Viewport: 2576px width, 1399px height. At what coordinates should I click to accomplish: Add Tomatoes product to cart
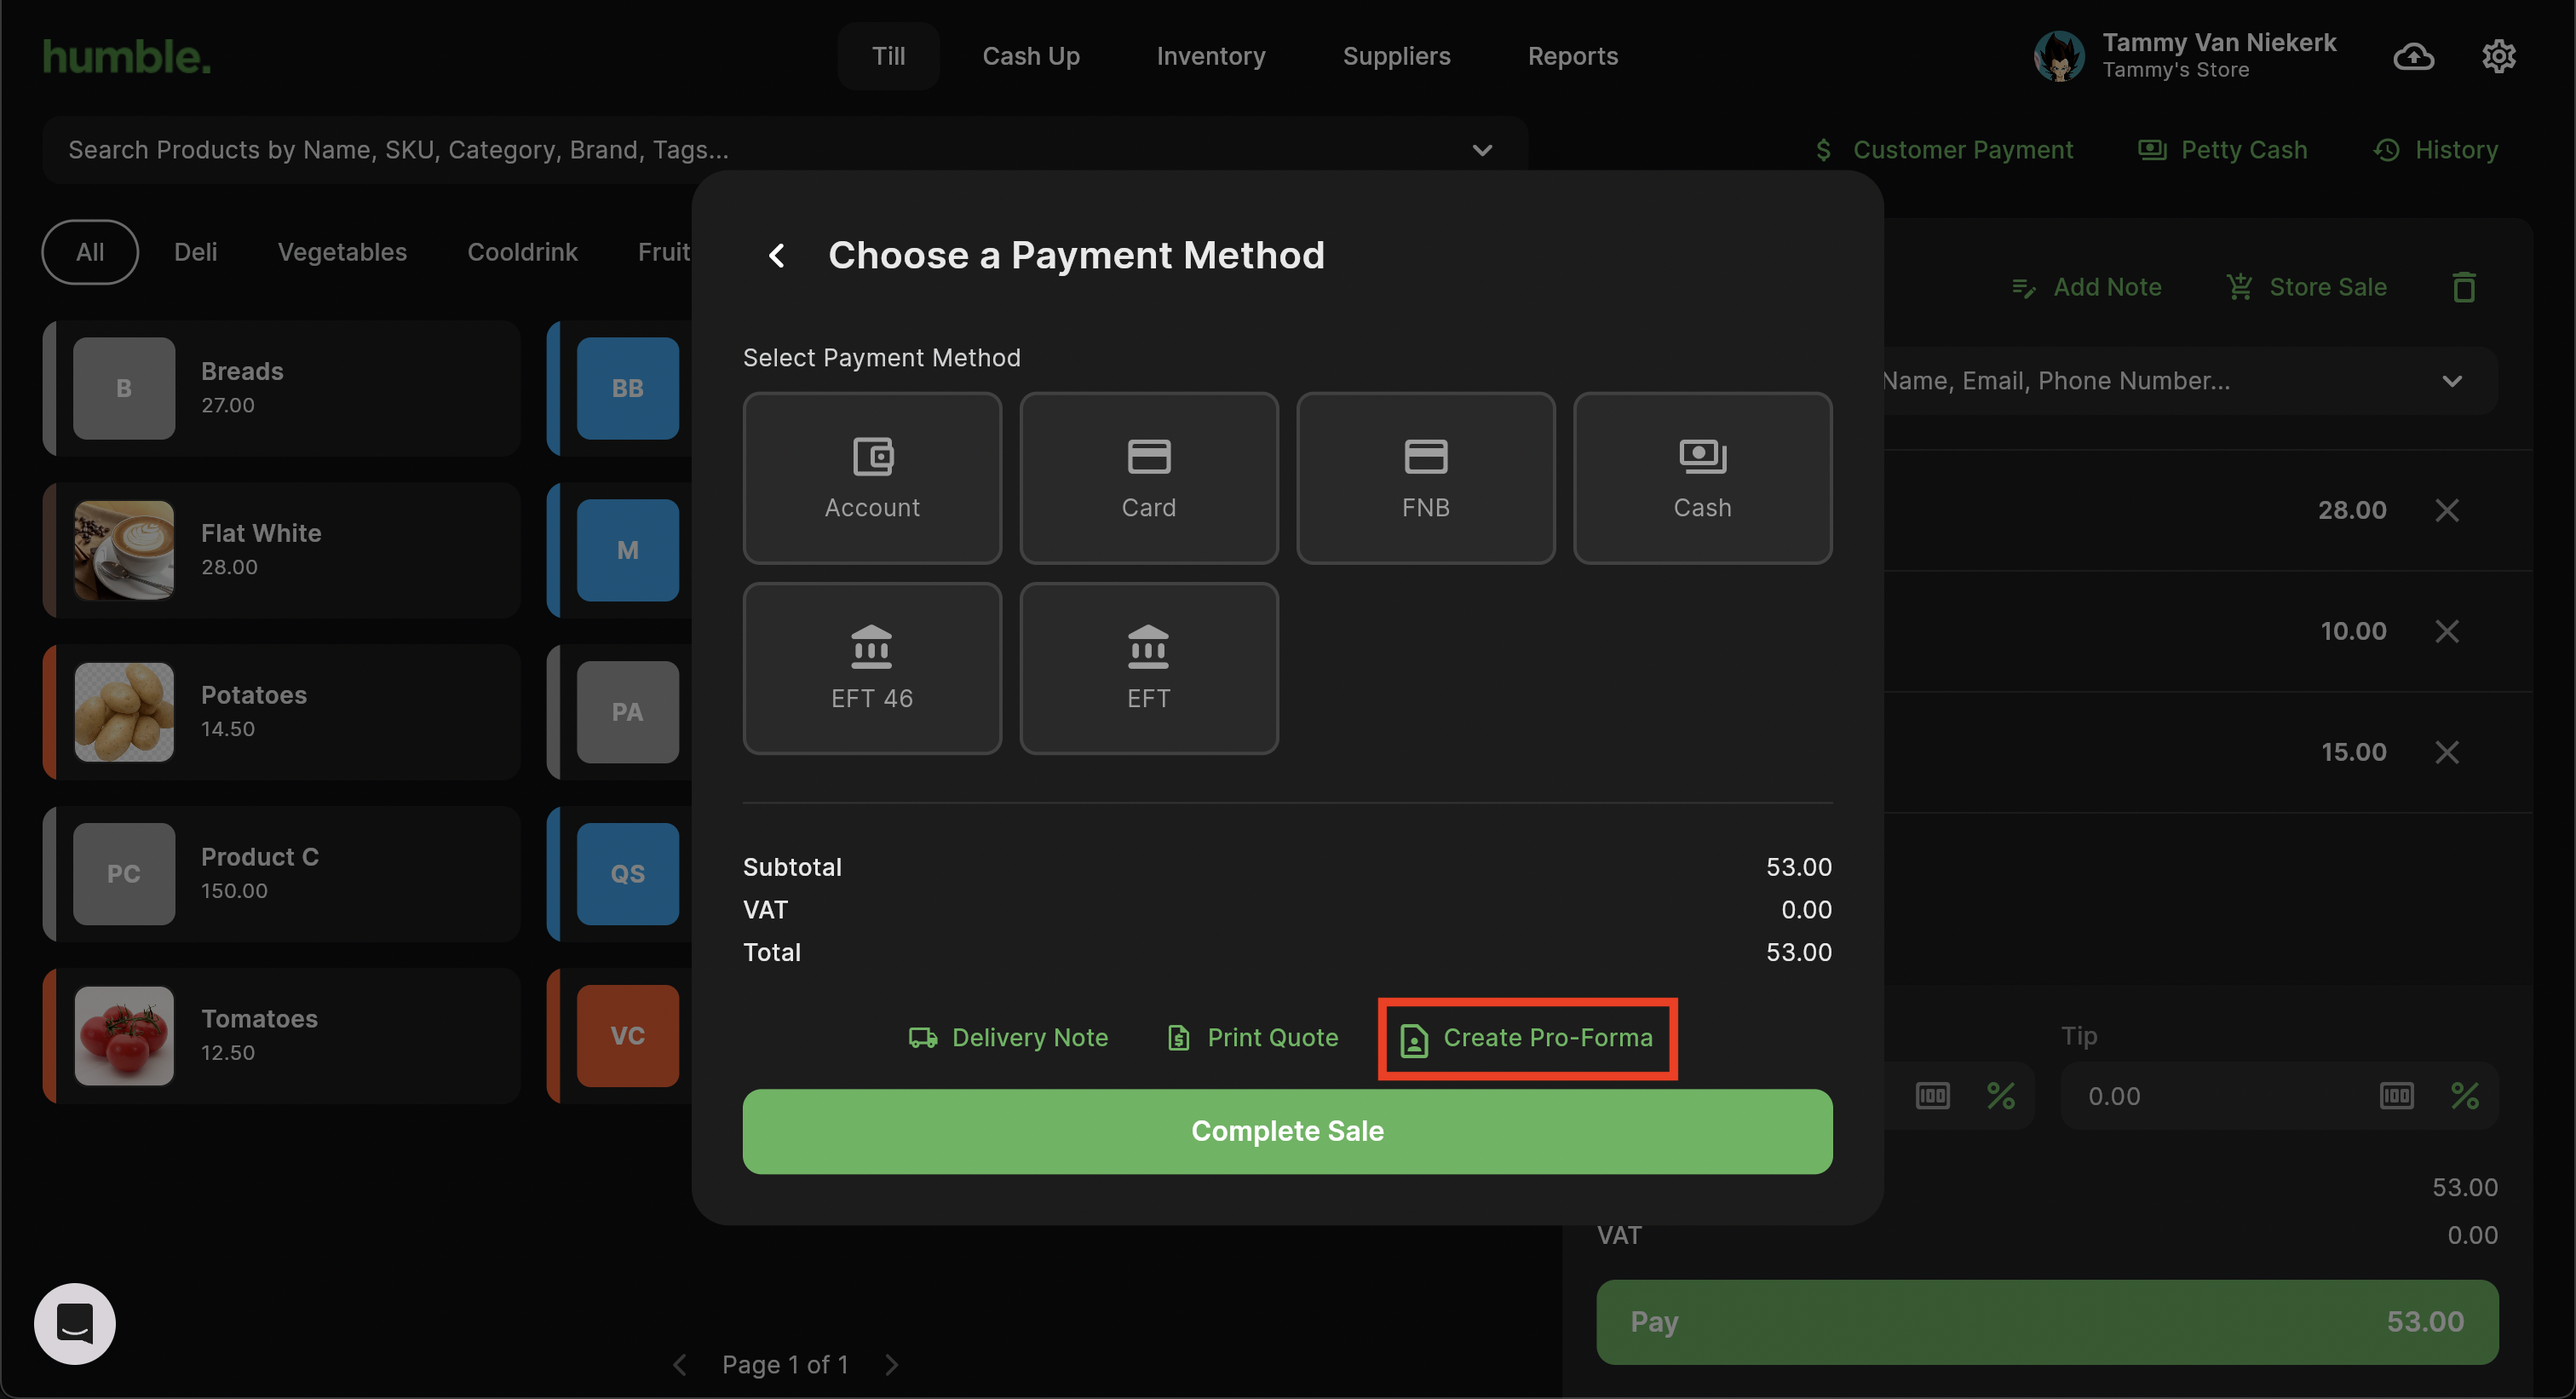[x=281, y=1036]
